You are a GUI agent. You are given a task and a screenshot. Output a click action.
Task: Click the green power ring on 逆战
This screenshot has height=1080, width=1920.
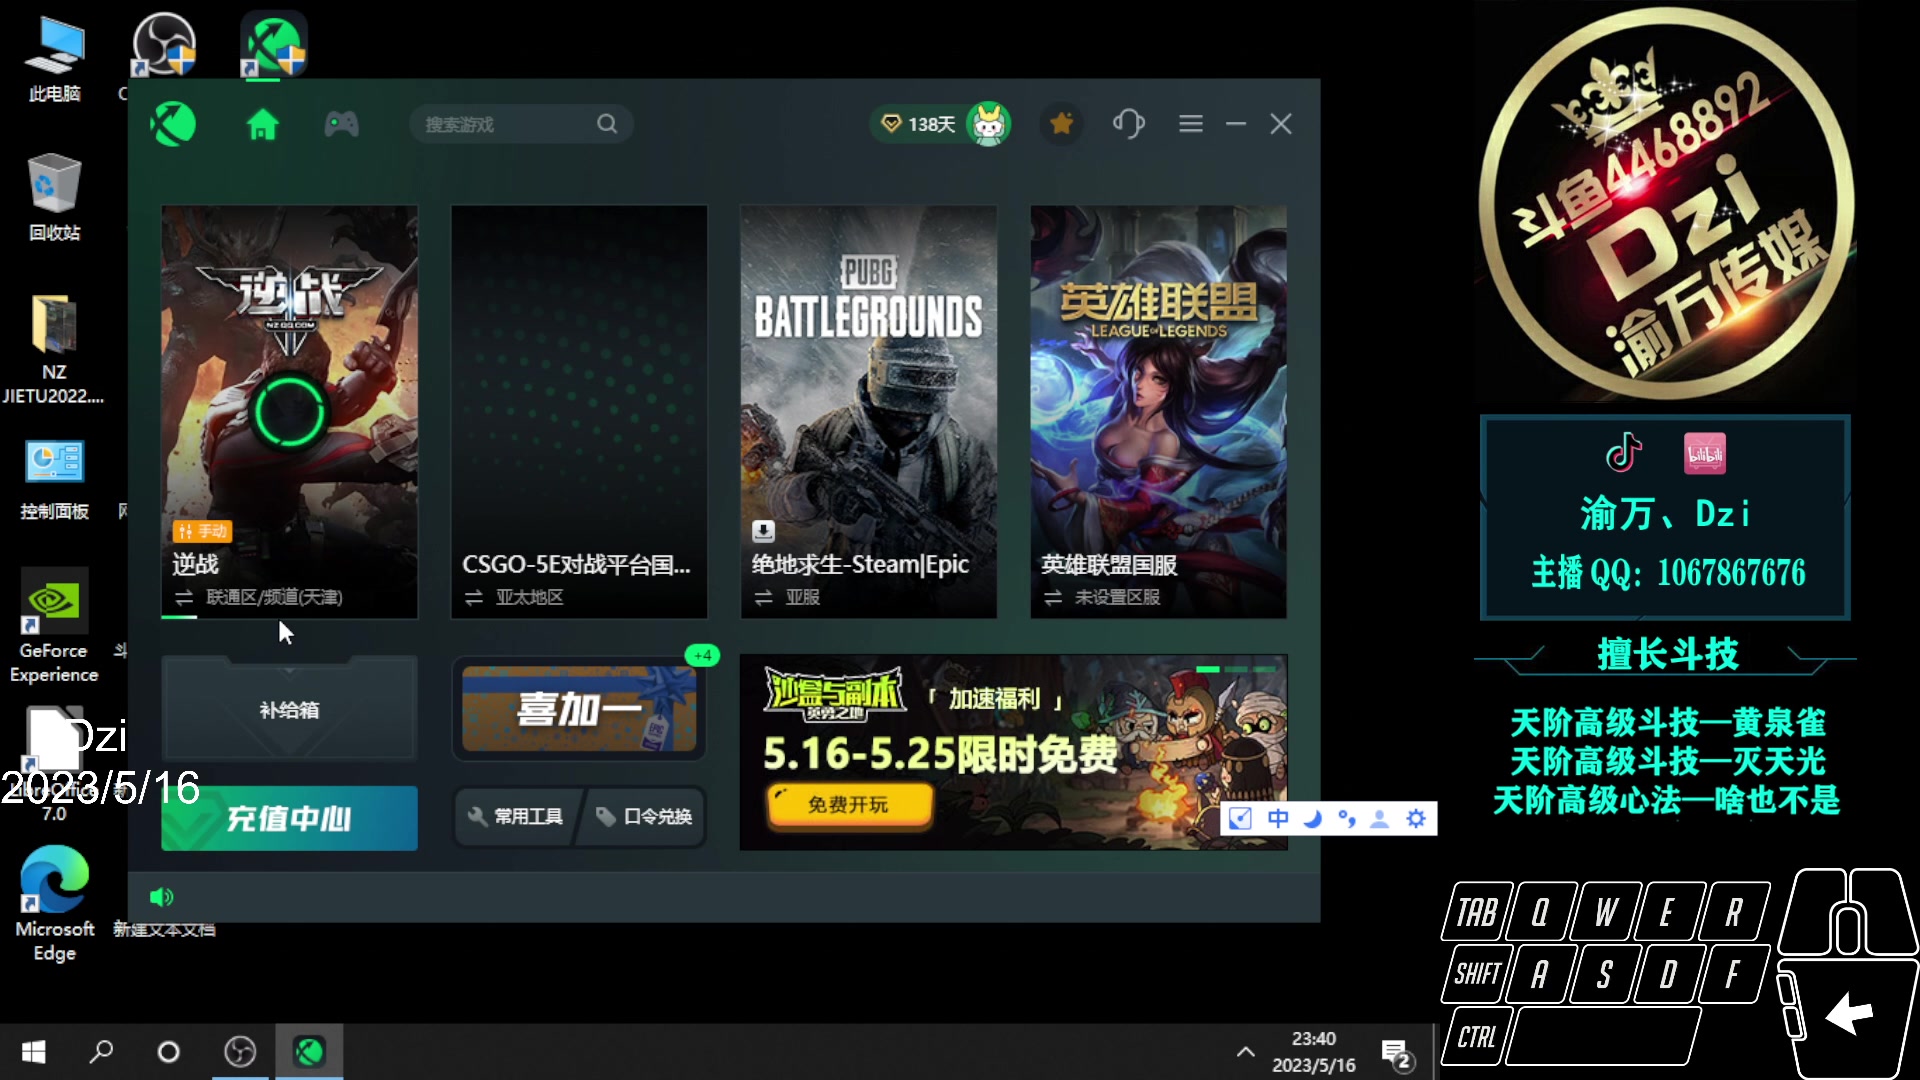tap(289, 412)
